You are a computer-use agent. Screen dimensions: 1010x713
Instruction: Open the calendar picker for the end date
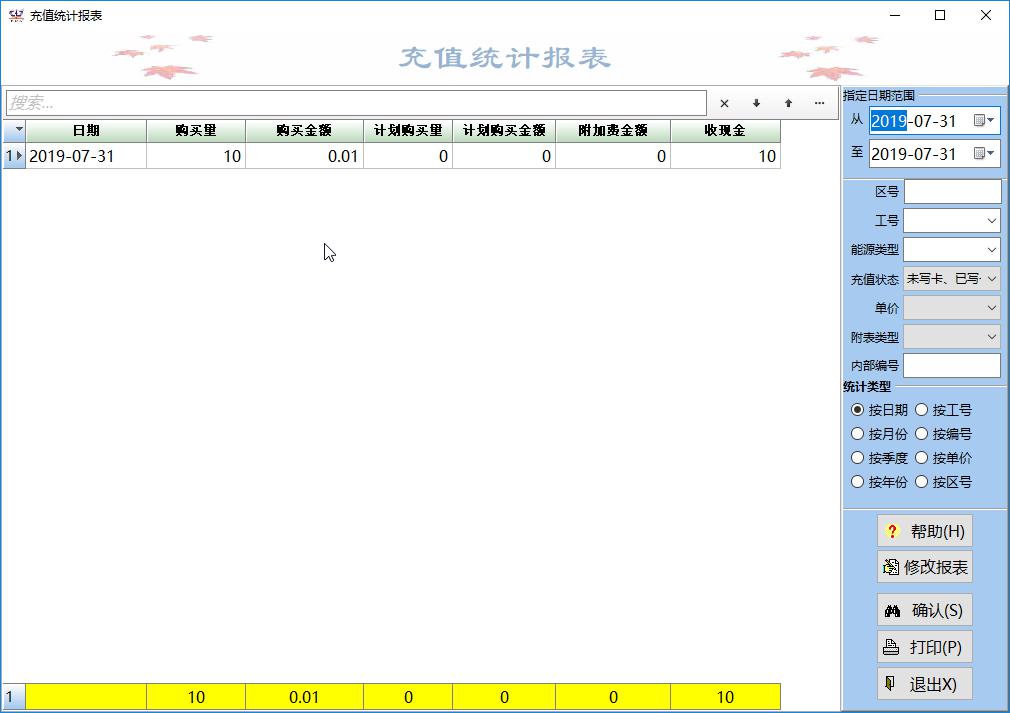click(984, 154)
